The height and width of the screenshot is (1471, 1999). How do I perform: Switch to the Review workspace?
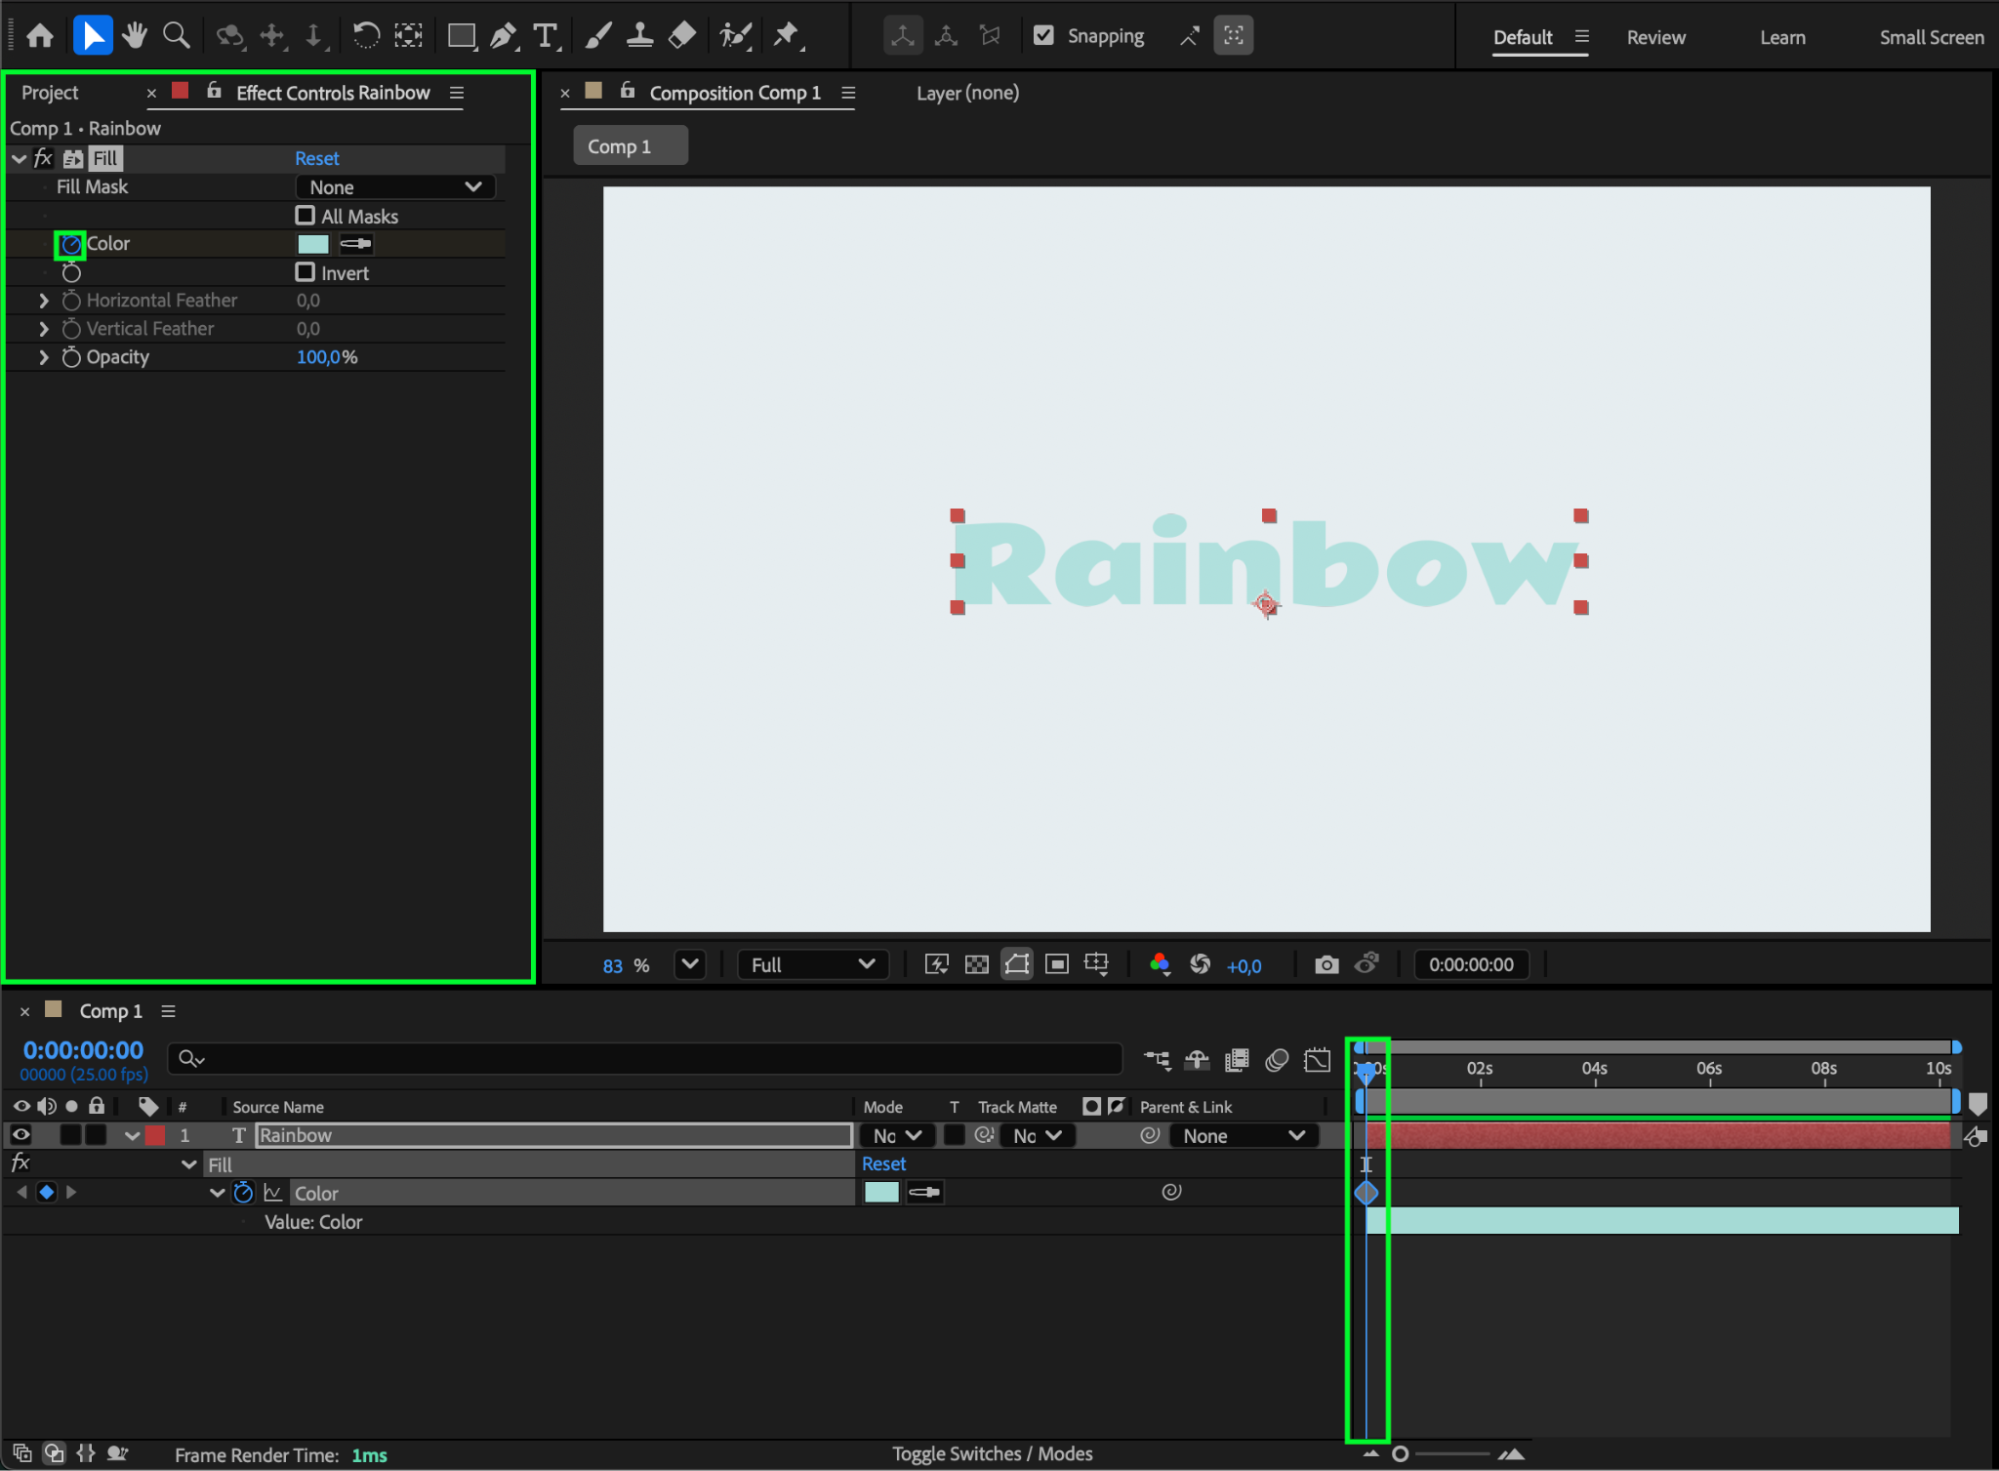coord(1655,38)
